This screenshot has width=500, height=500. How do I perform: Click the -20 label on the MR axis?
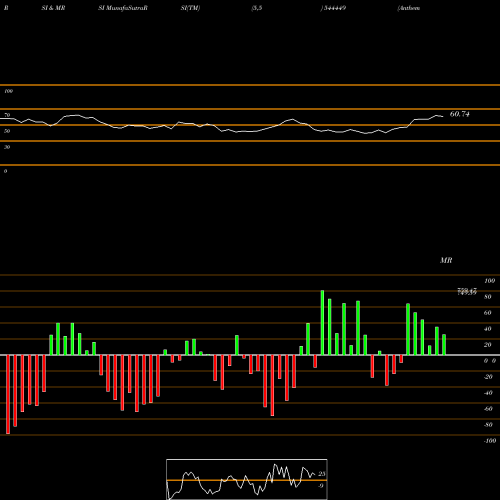click(x=488, y=377)
